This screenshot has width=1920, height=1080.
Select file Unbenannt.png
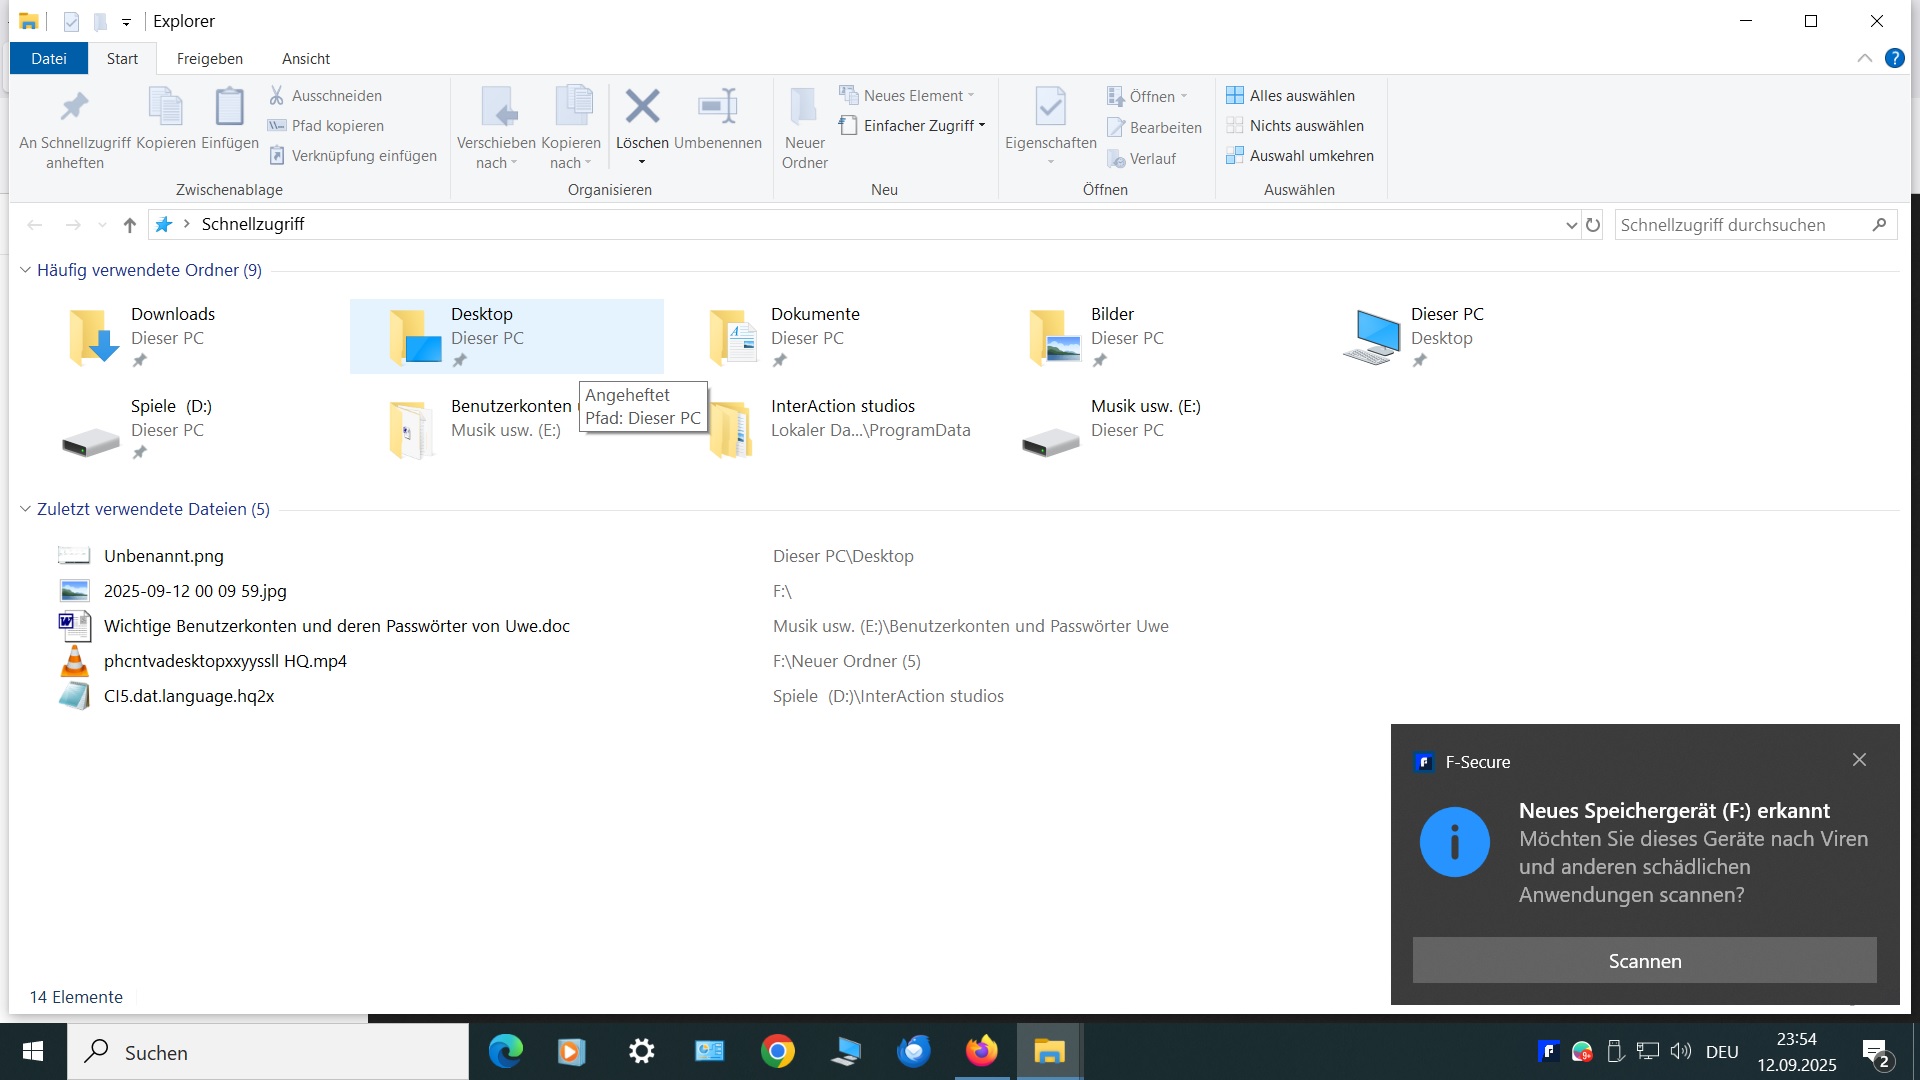pyautogui.click(x=164, y=556)
